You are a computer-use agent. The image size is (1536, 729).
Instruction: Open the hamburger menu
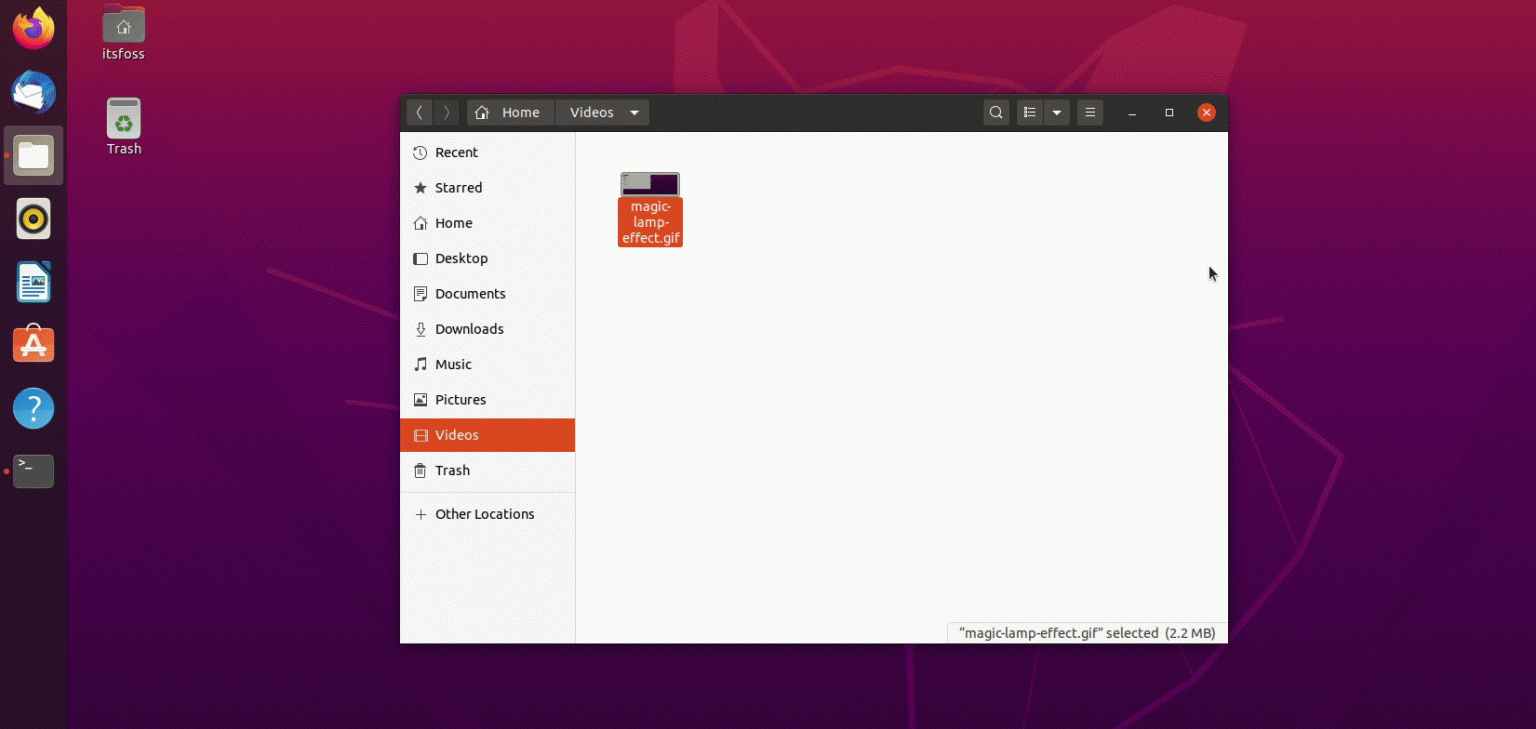(x=1089, y=112)
